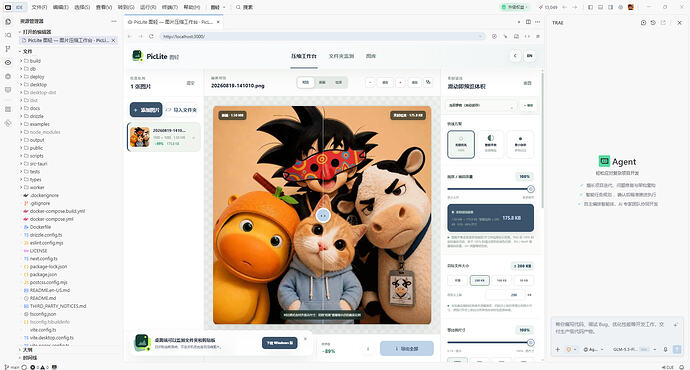
Task: Select the third compression preset card
Action: (x=520, y=144)
